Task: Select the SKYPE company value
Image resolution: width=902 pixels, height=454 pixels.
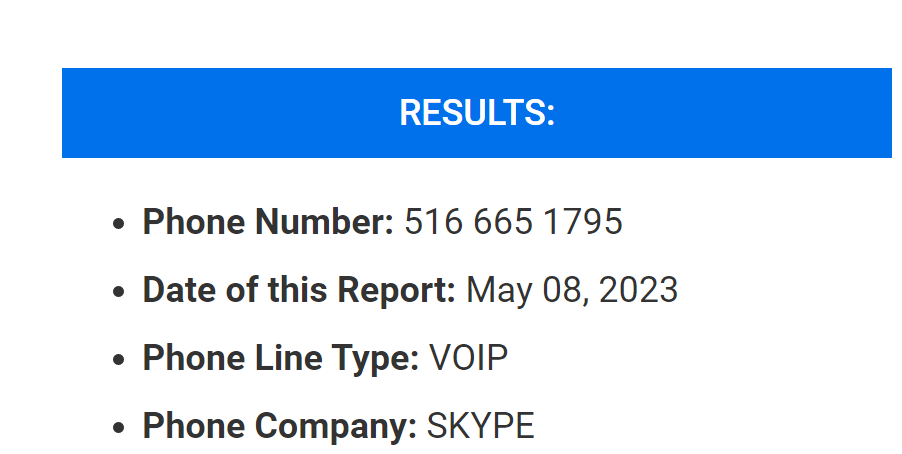Action: [x=481, y=426]
